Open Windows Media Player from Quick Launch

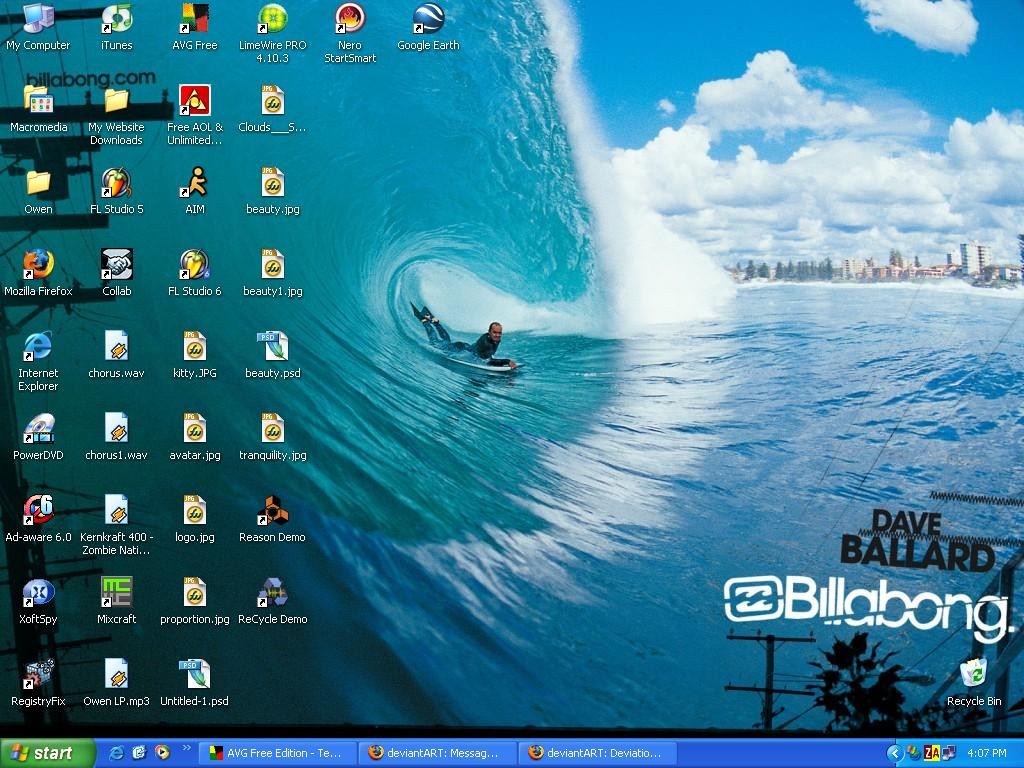click(x=162, y=753)
